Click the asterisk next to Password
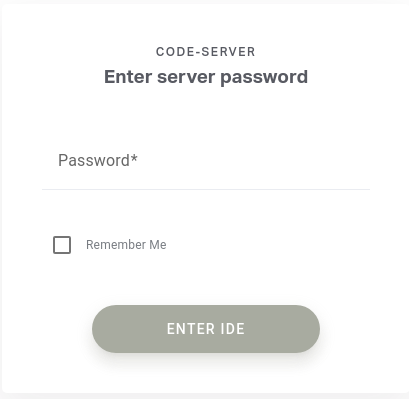This screenshot has width=409, height=399. tap(134, 158)
